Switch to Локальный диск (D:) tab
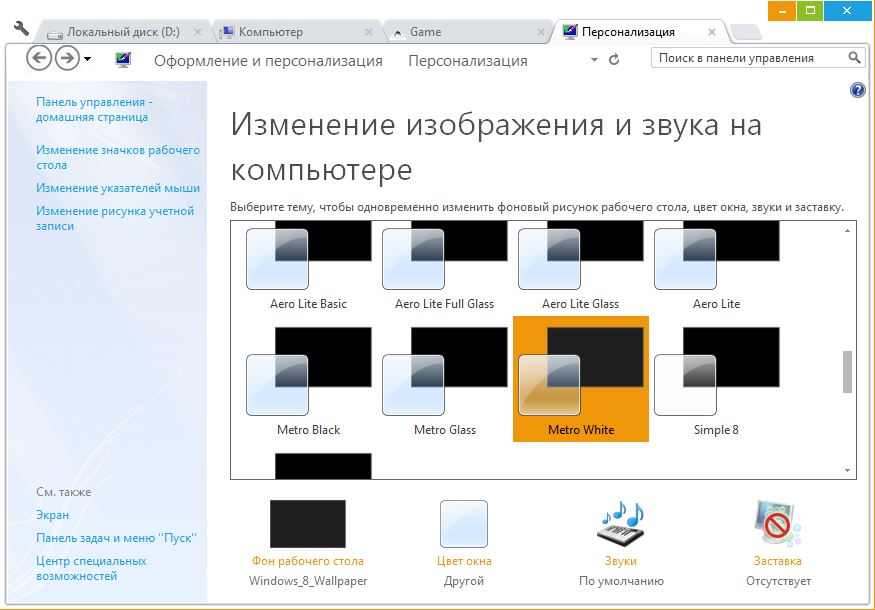Screen dimensions: 875x610 tap(123, 32)
